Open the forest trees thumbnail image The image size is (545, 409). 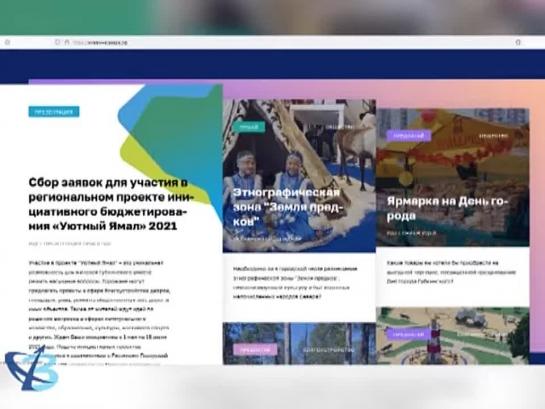tap(299, 343)
